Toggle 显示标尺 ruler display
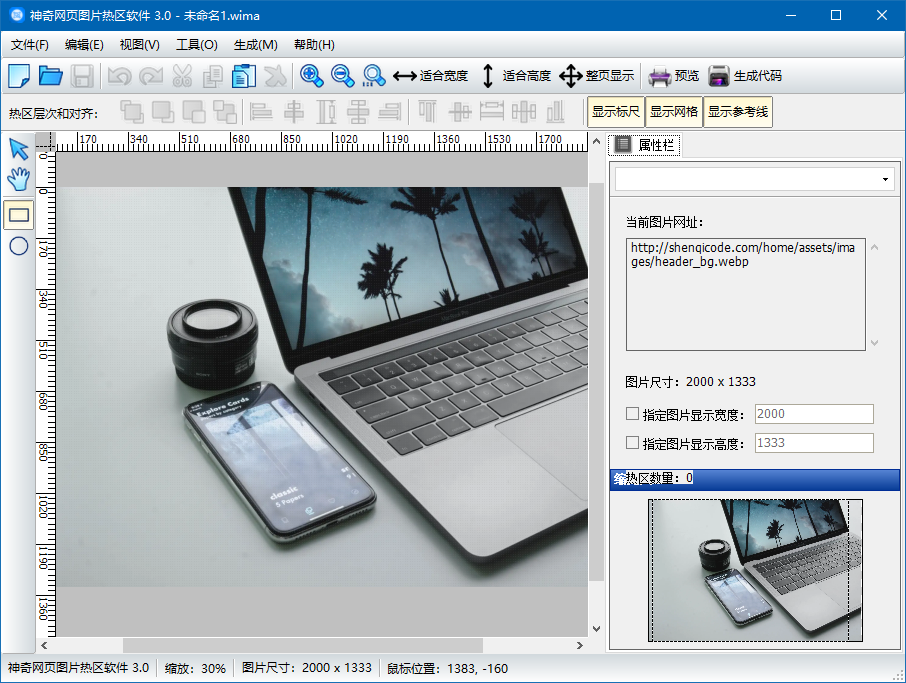 pos(615,112)
